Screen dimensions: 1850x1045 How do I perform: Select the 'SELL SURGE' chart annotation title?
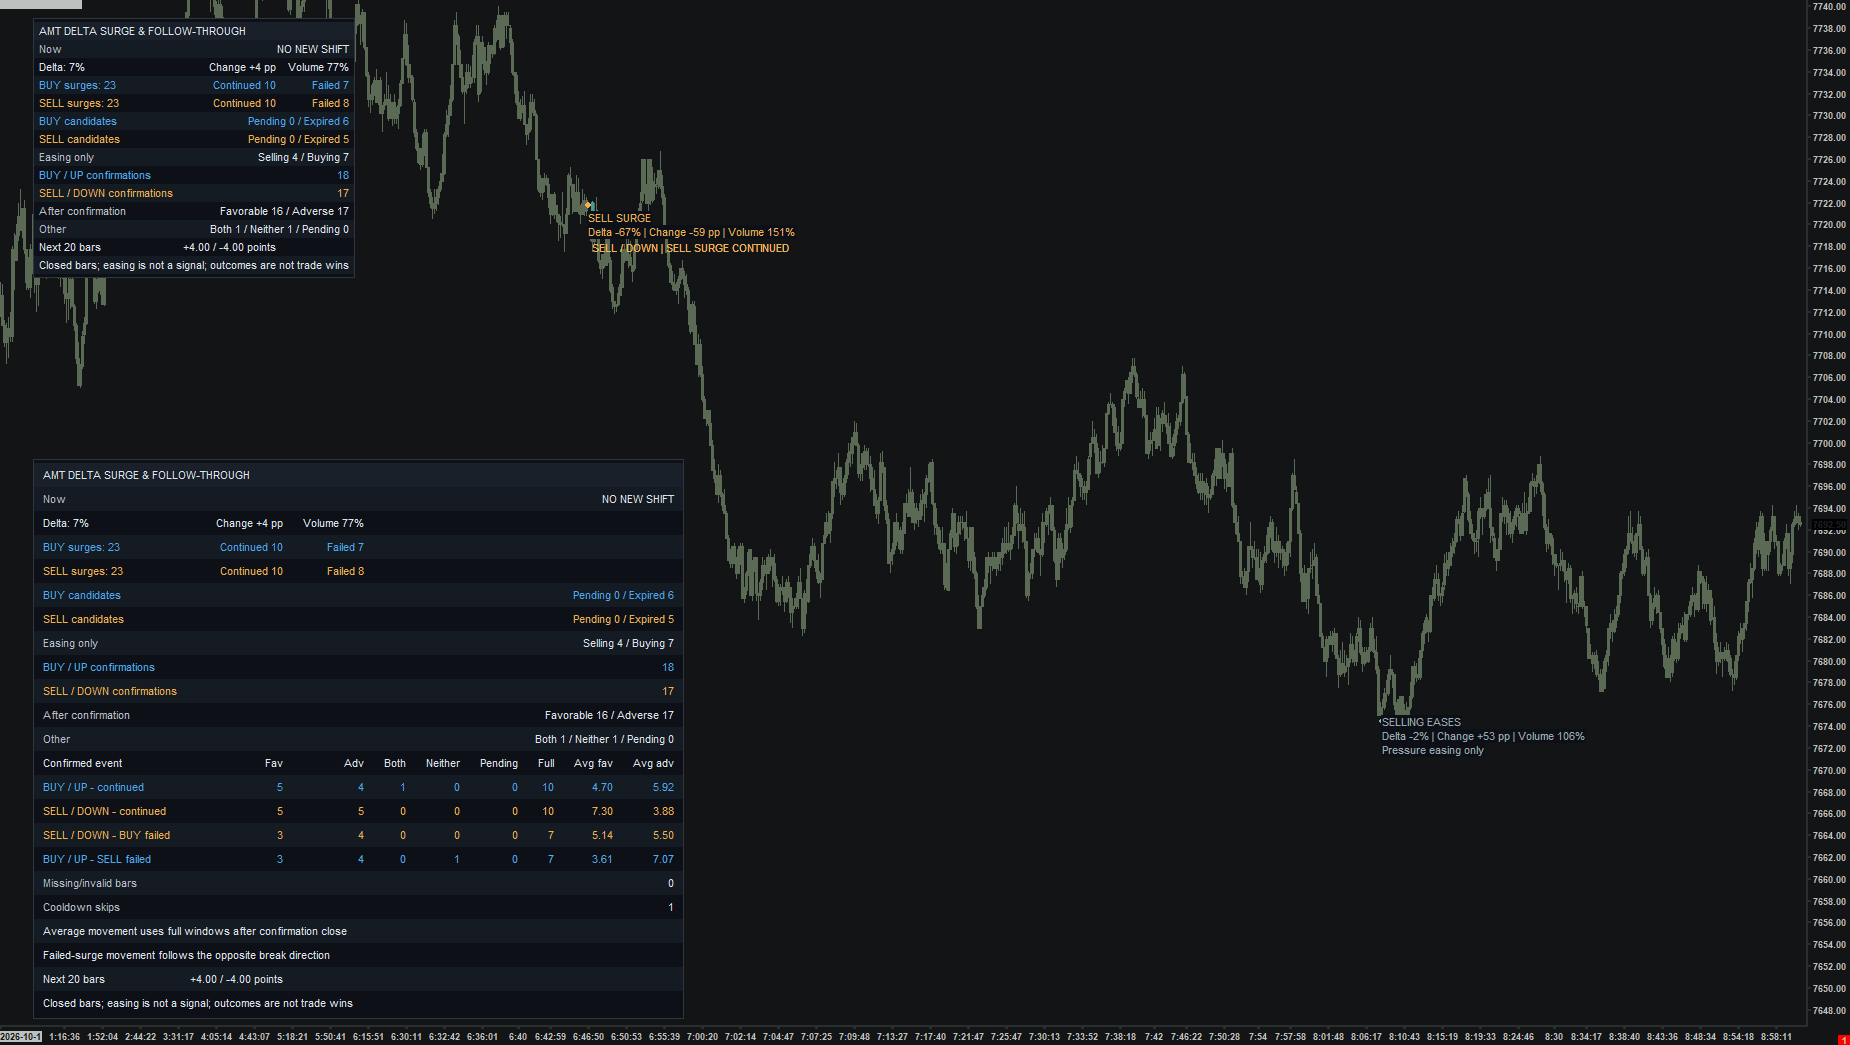coord(619,218)
